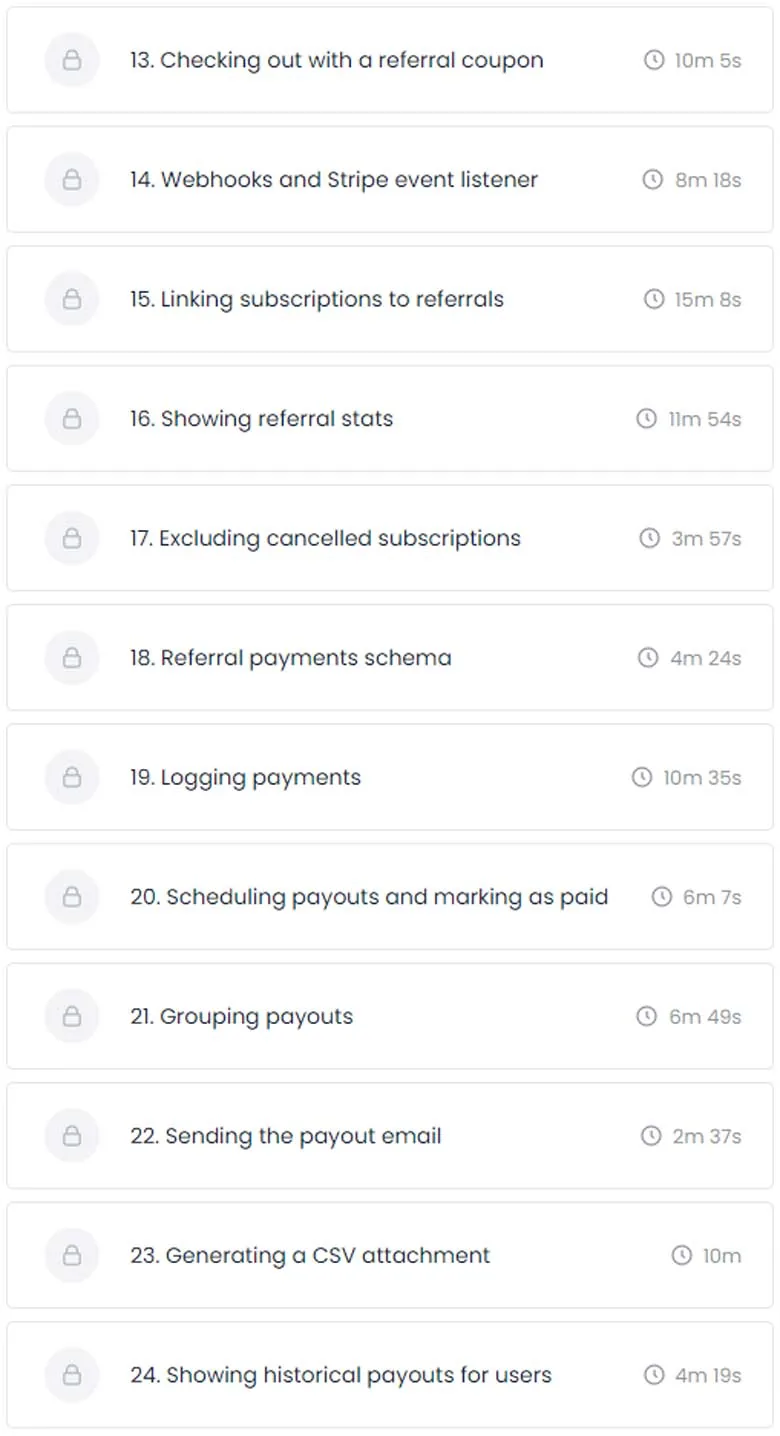Image resolution: width=780 pixels, height=1436 pixels.
Task: Click clock icon beside 10m 5s duration
Action: coord(654,60)
